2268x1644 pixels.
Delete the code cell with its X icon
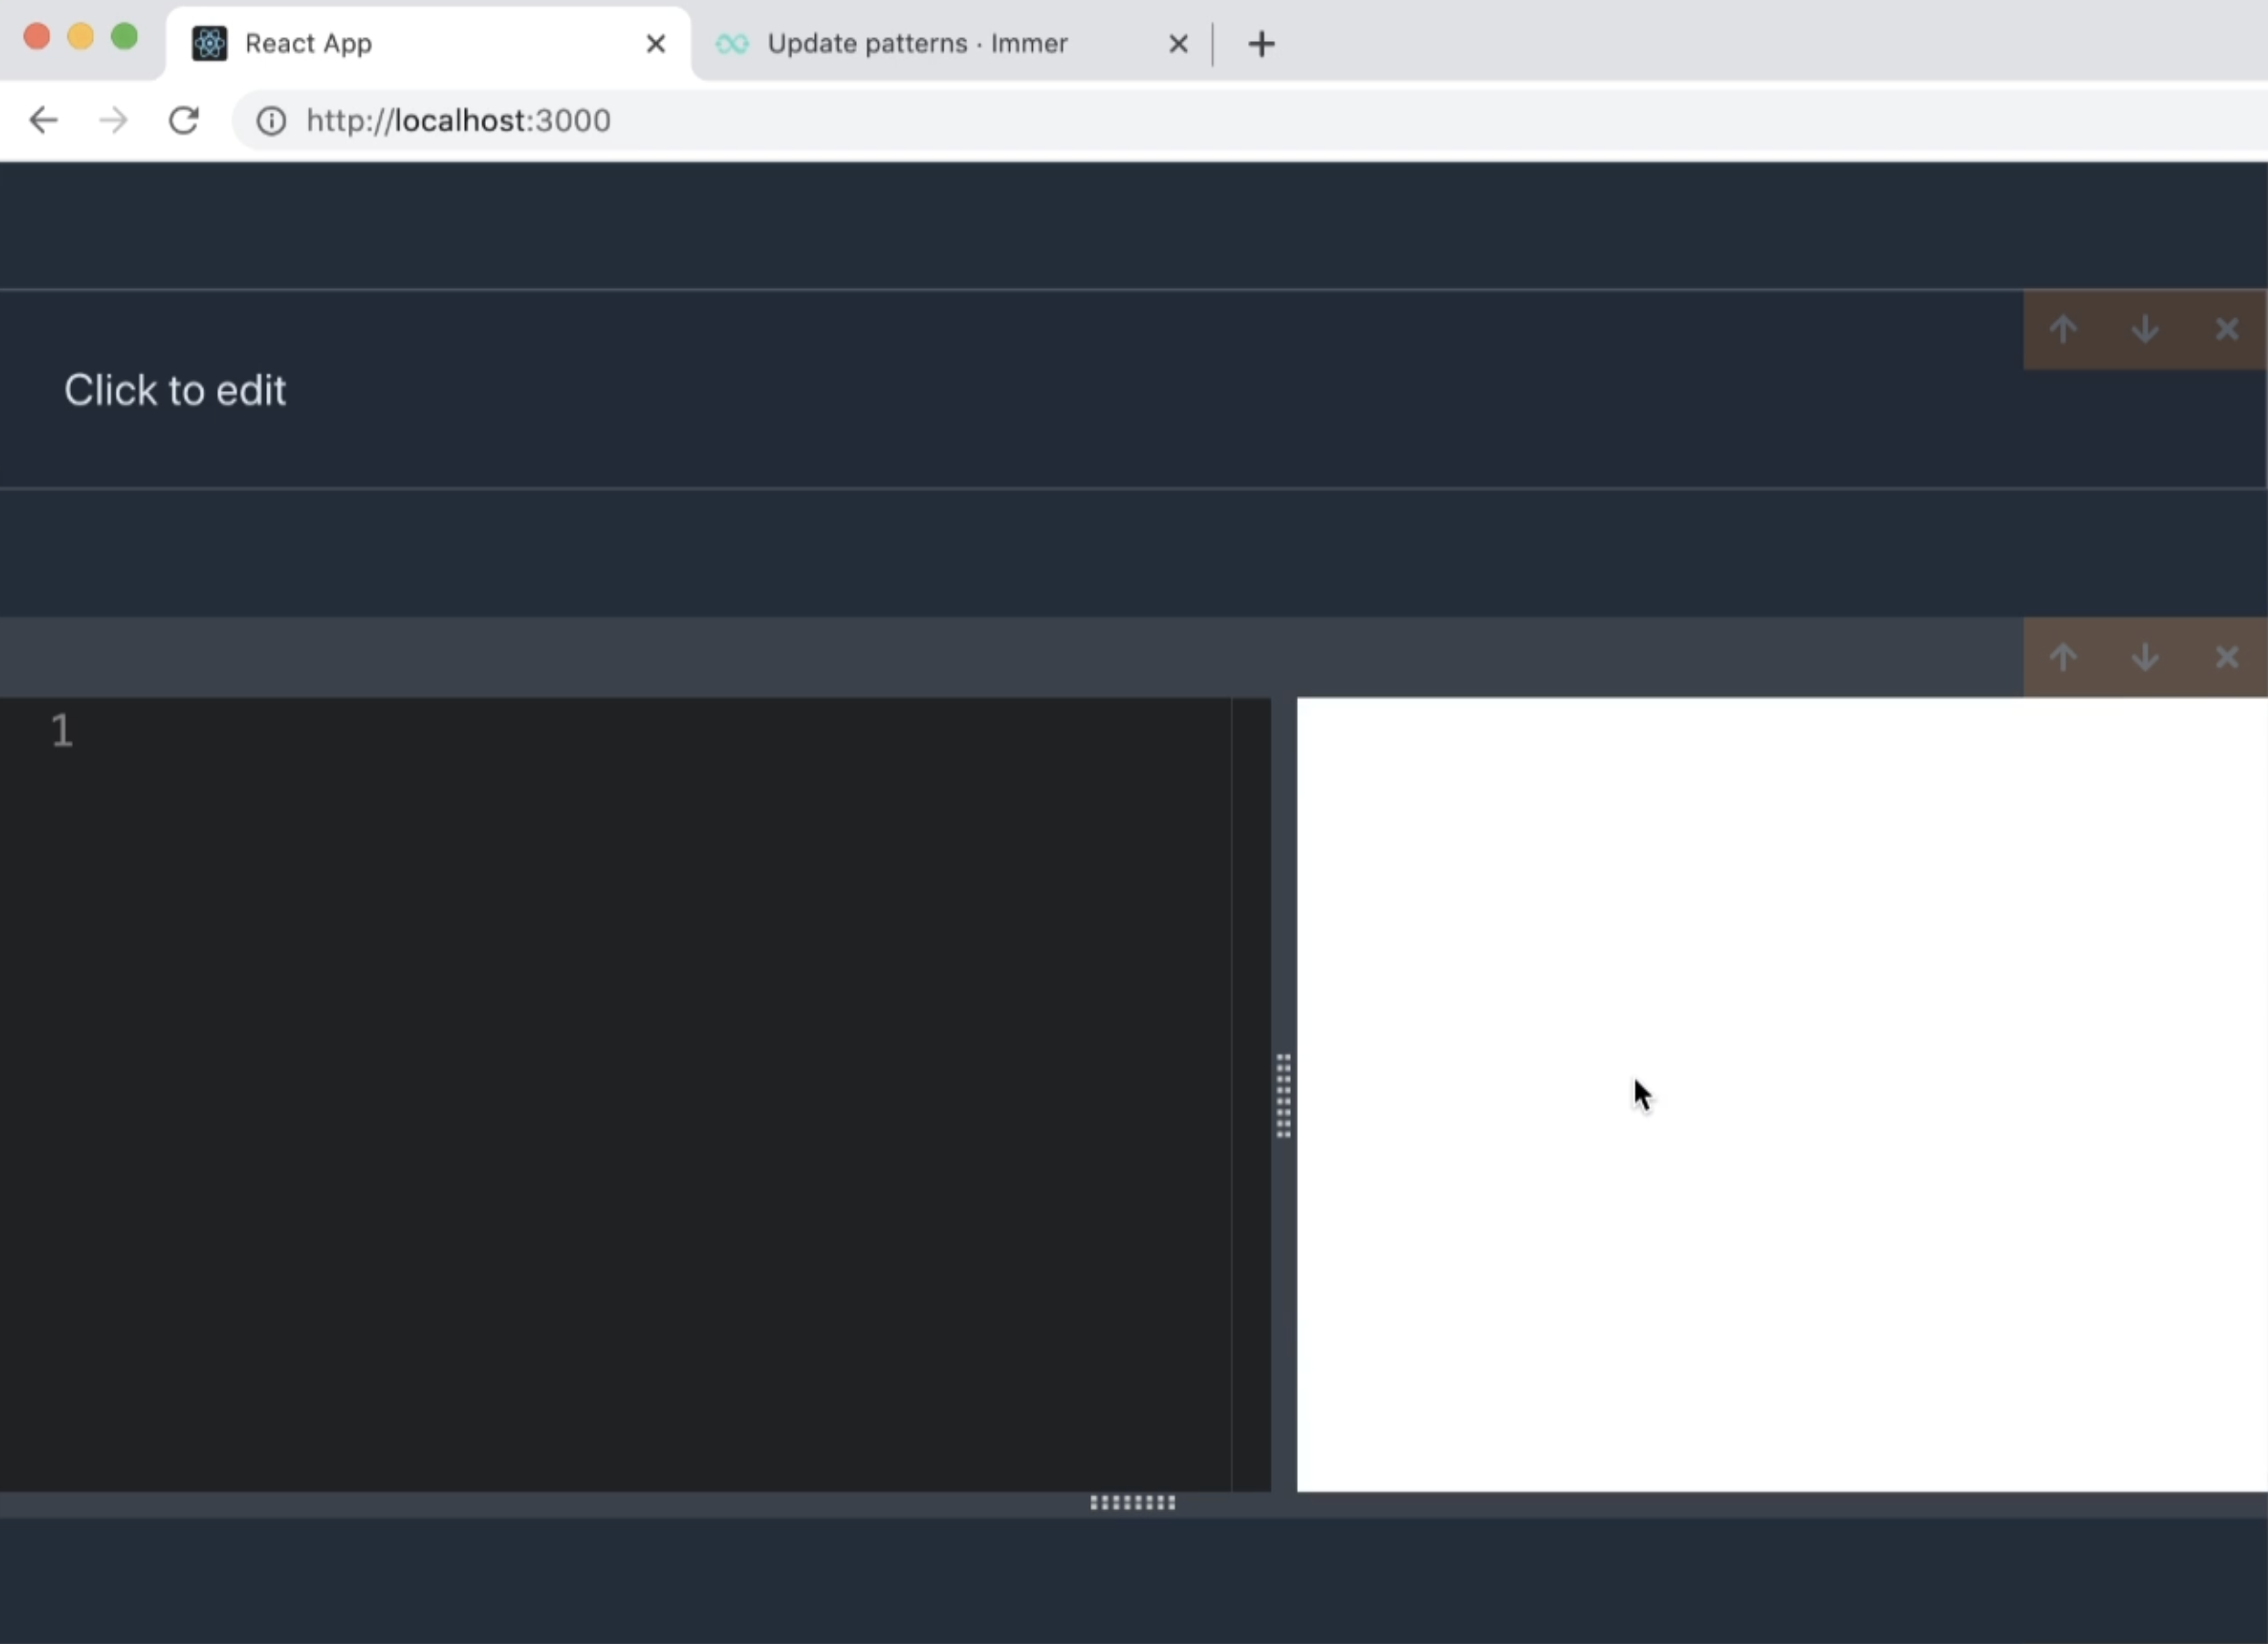(x=2227, y=657)
